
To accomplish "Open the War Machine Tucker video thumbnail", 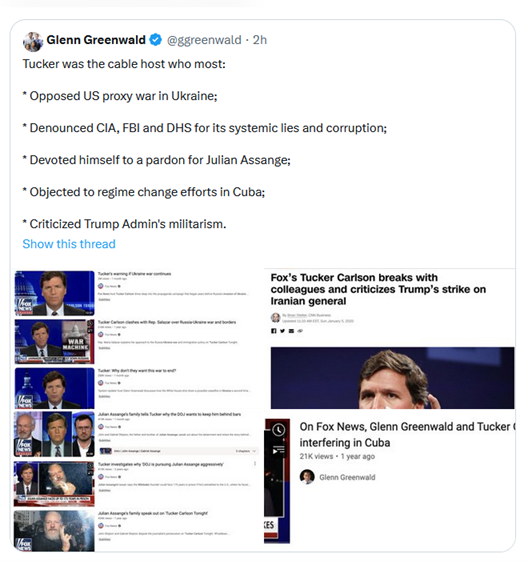I will point(54,342).
